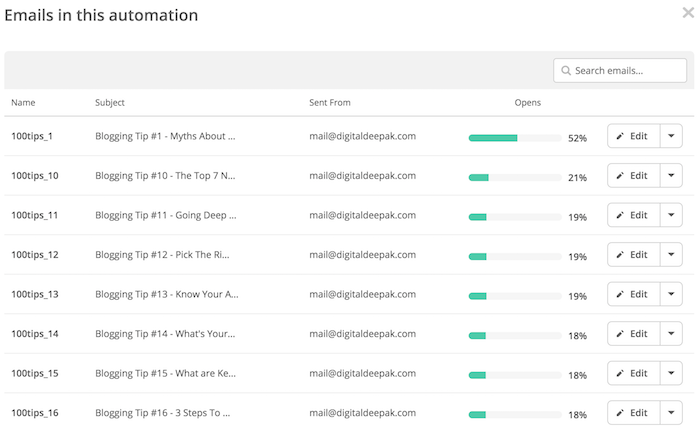Edit the 100tips_11 email
Viewport: 700px width, 432px height.
coord(633,215)
